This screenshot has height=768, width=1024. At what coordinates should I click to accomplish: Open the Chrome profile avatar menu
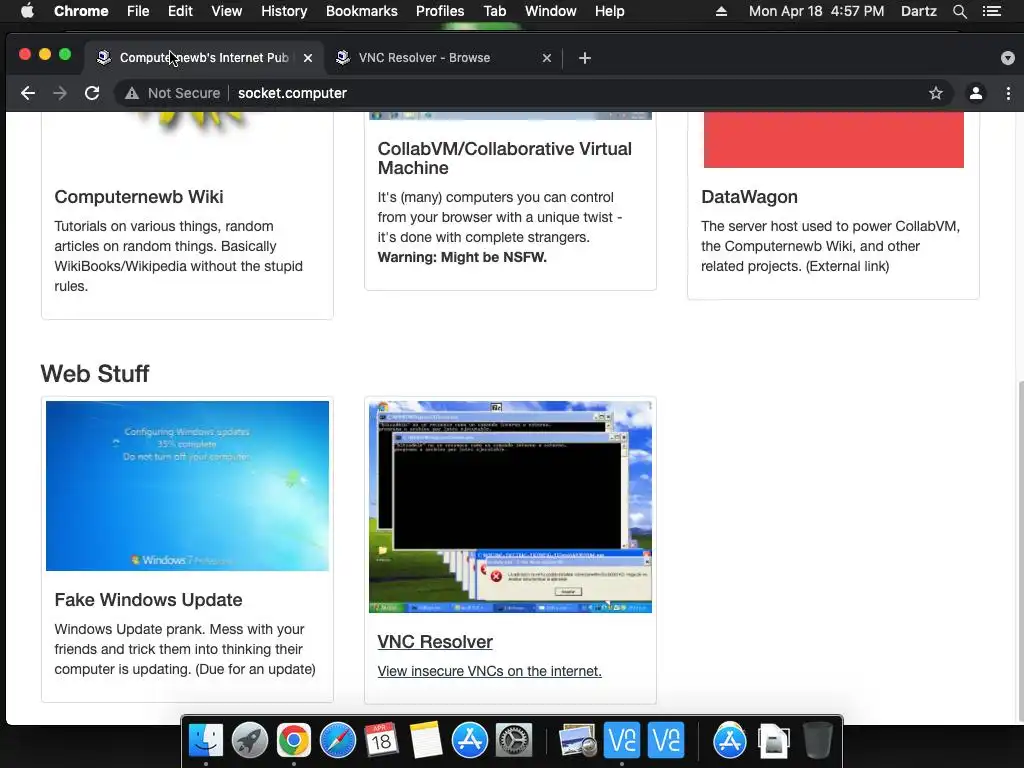(976, 93)
